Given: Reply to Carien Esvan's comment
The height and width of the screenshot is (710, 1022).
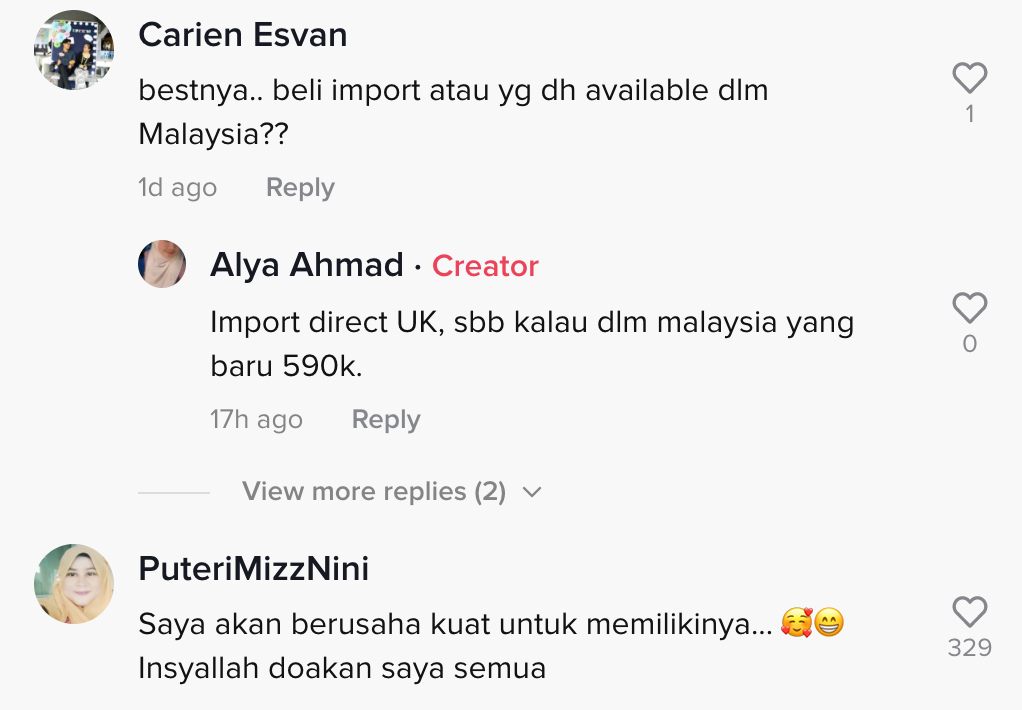Looking at the screenshot, I should click(x=300, y=188).
